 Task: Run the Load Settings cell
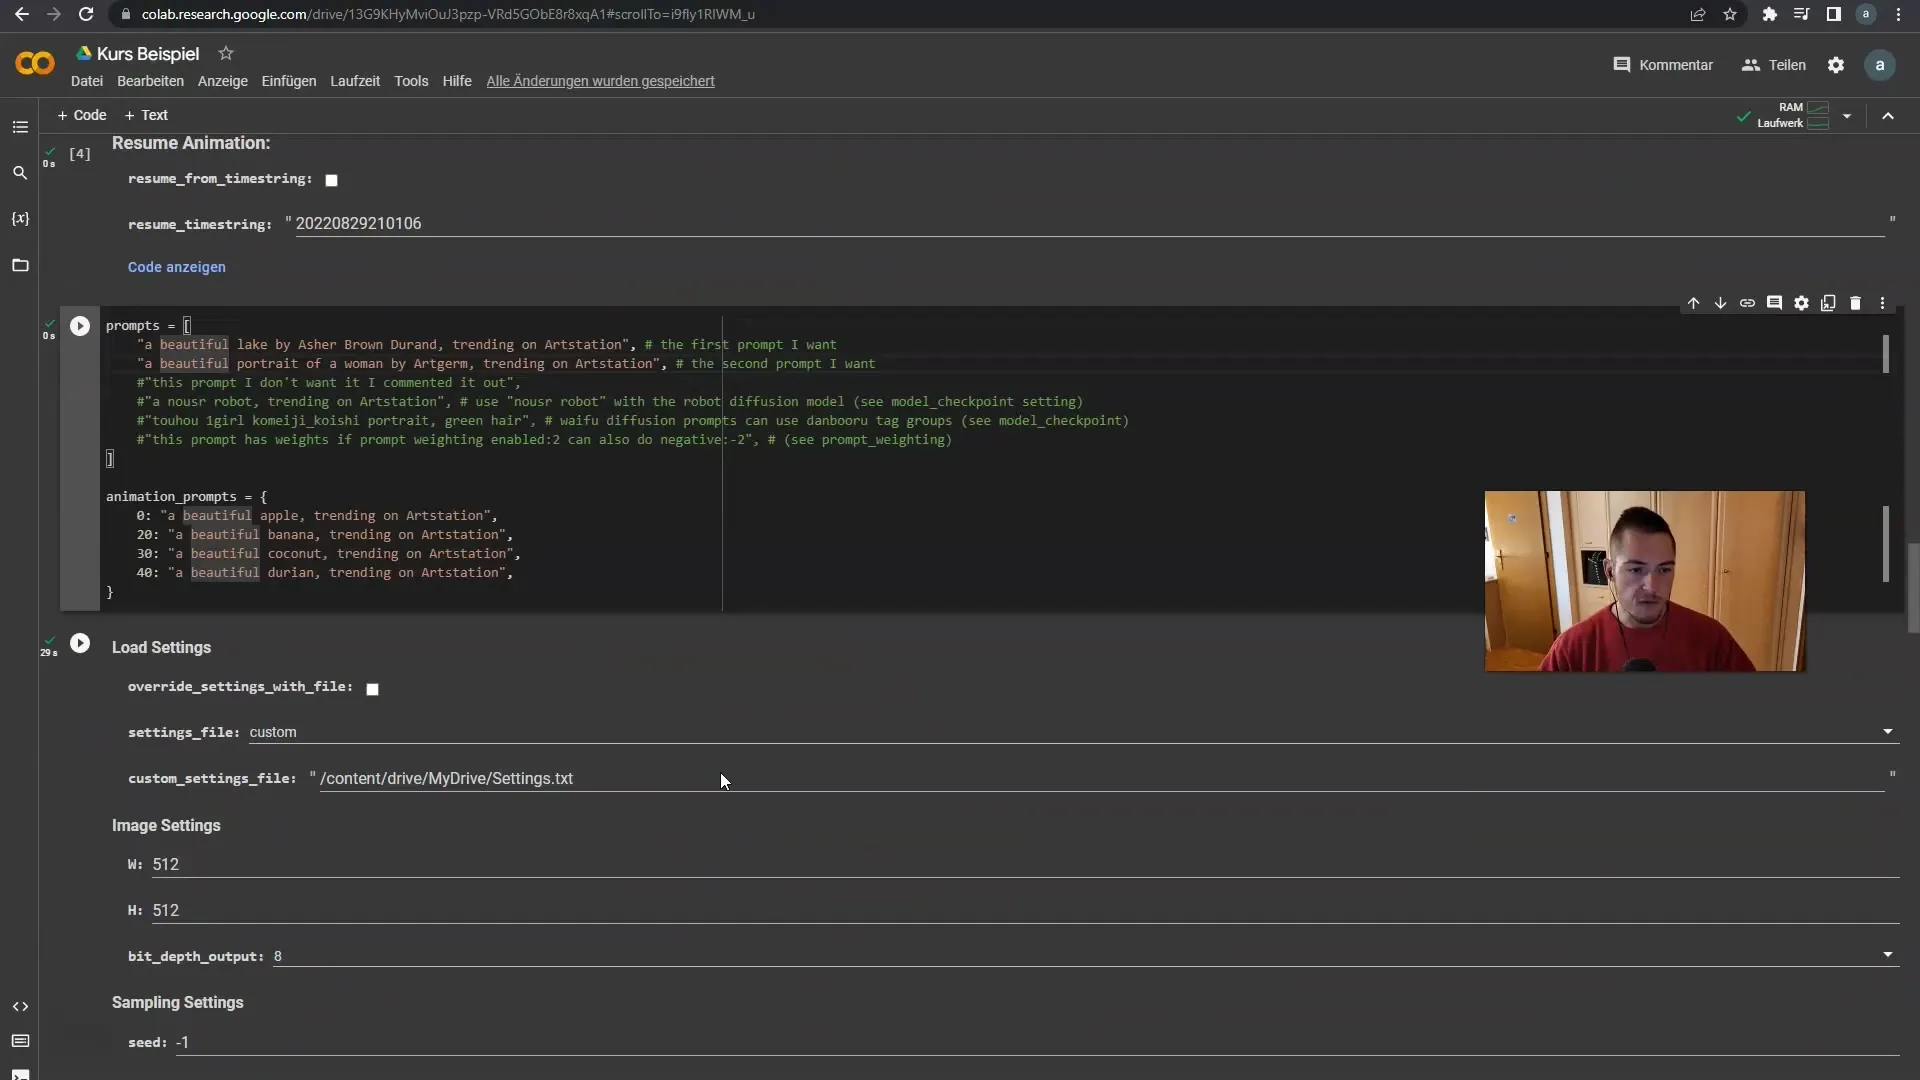(80, 643)
